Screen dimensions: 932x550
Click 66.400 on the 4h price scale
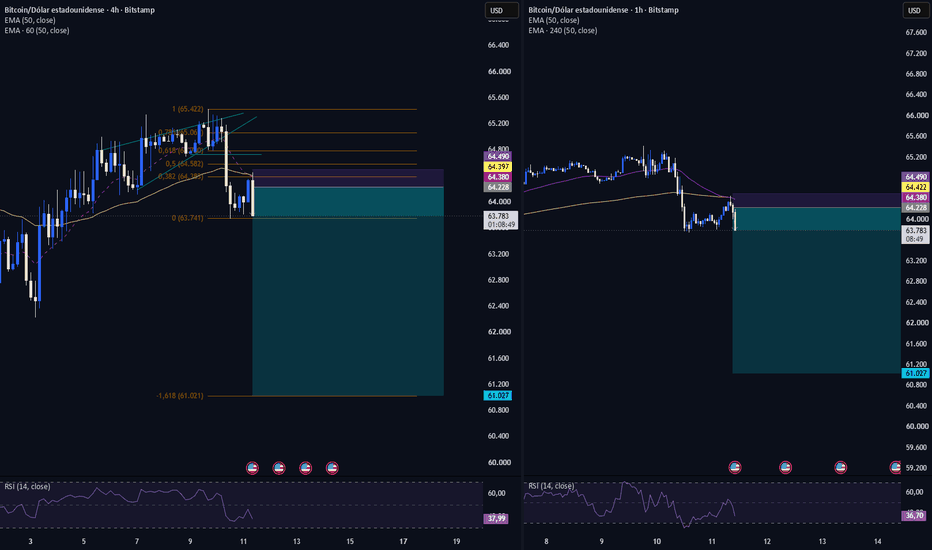tap(498, 45)
